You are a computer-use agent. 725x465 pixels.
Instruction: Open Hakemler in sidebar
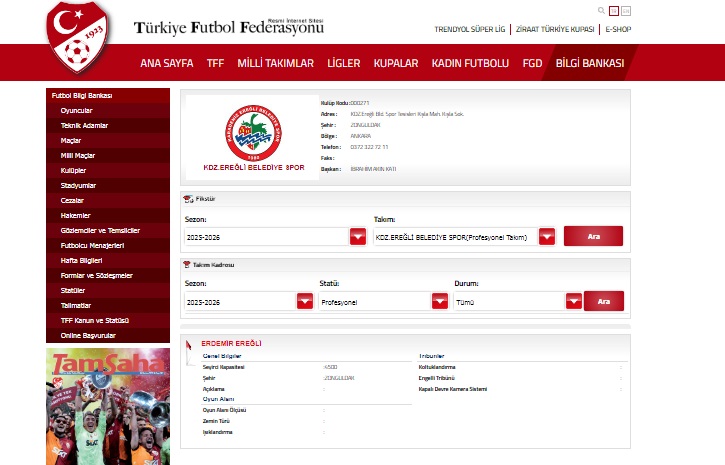tap(108, 215)
